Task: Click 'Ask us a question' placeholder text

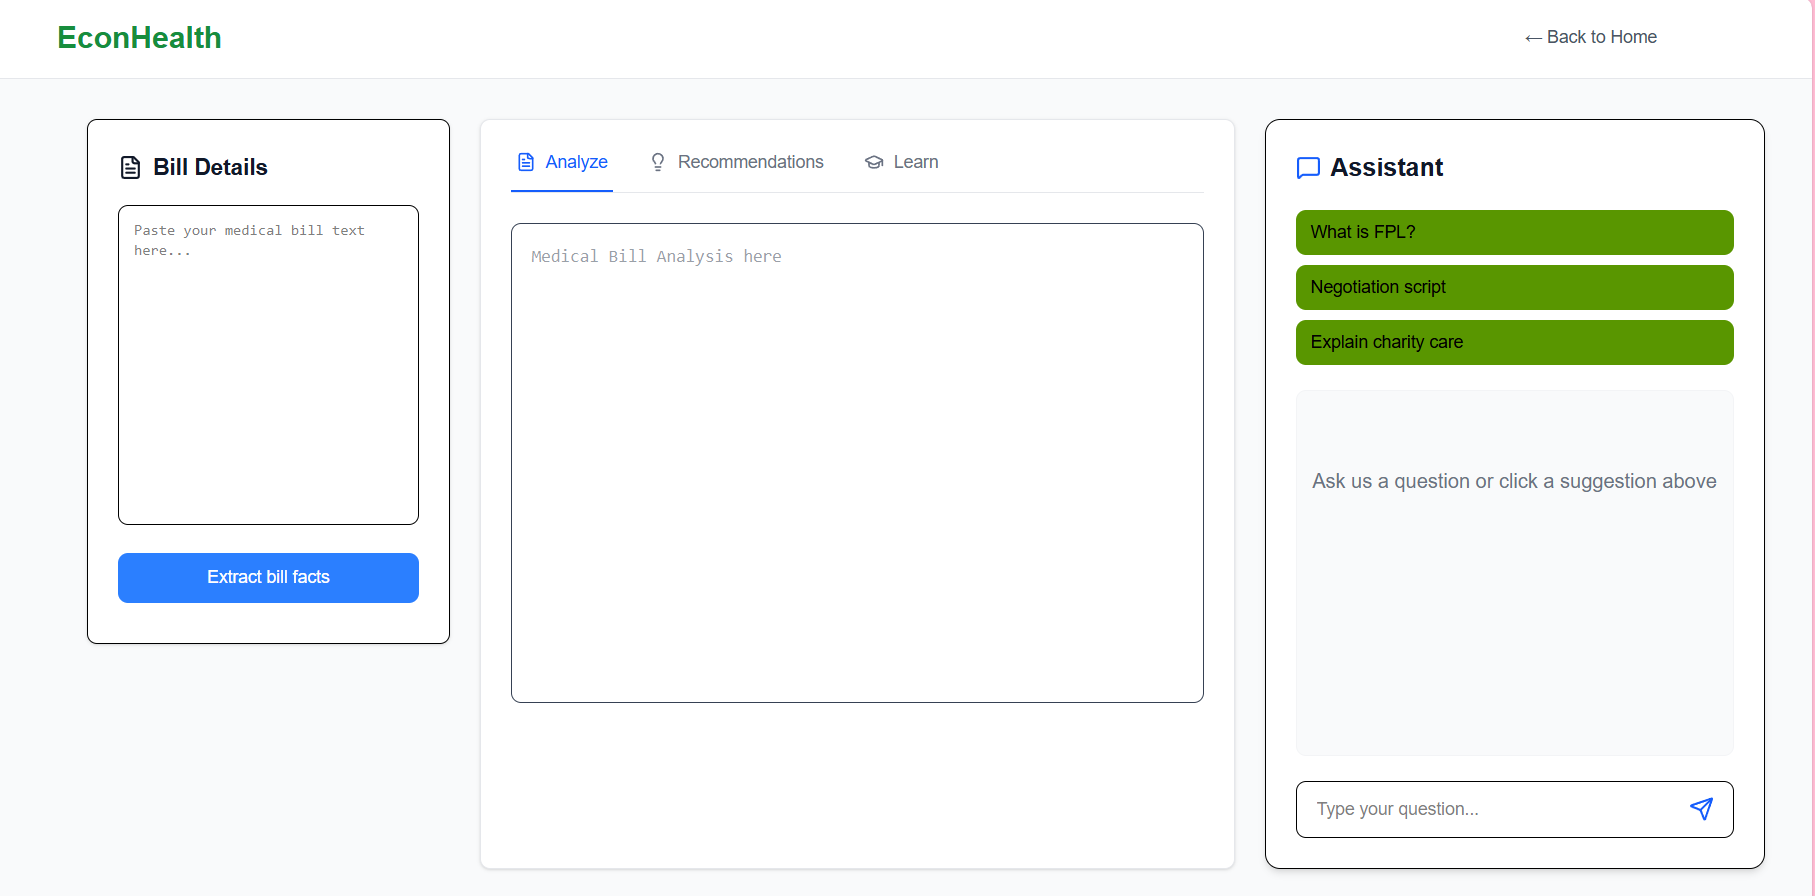Action: point(1514,481)
